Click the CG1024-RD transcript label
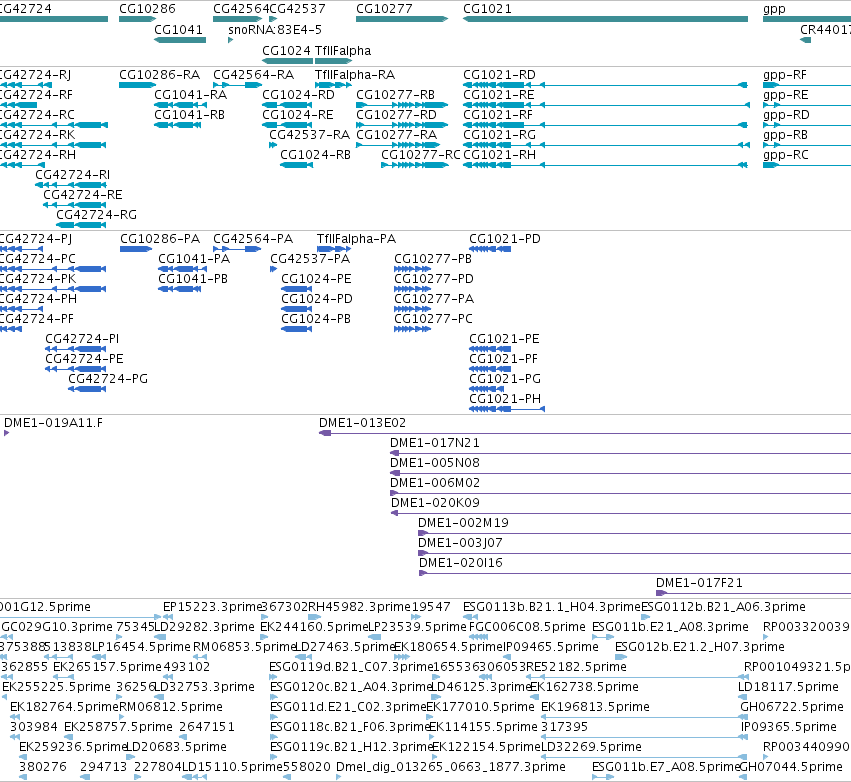851x782 pixels. (x=298, y=94)
